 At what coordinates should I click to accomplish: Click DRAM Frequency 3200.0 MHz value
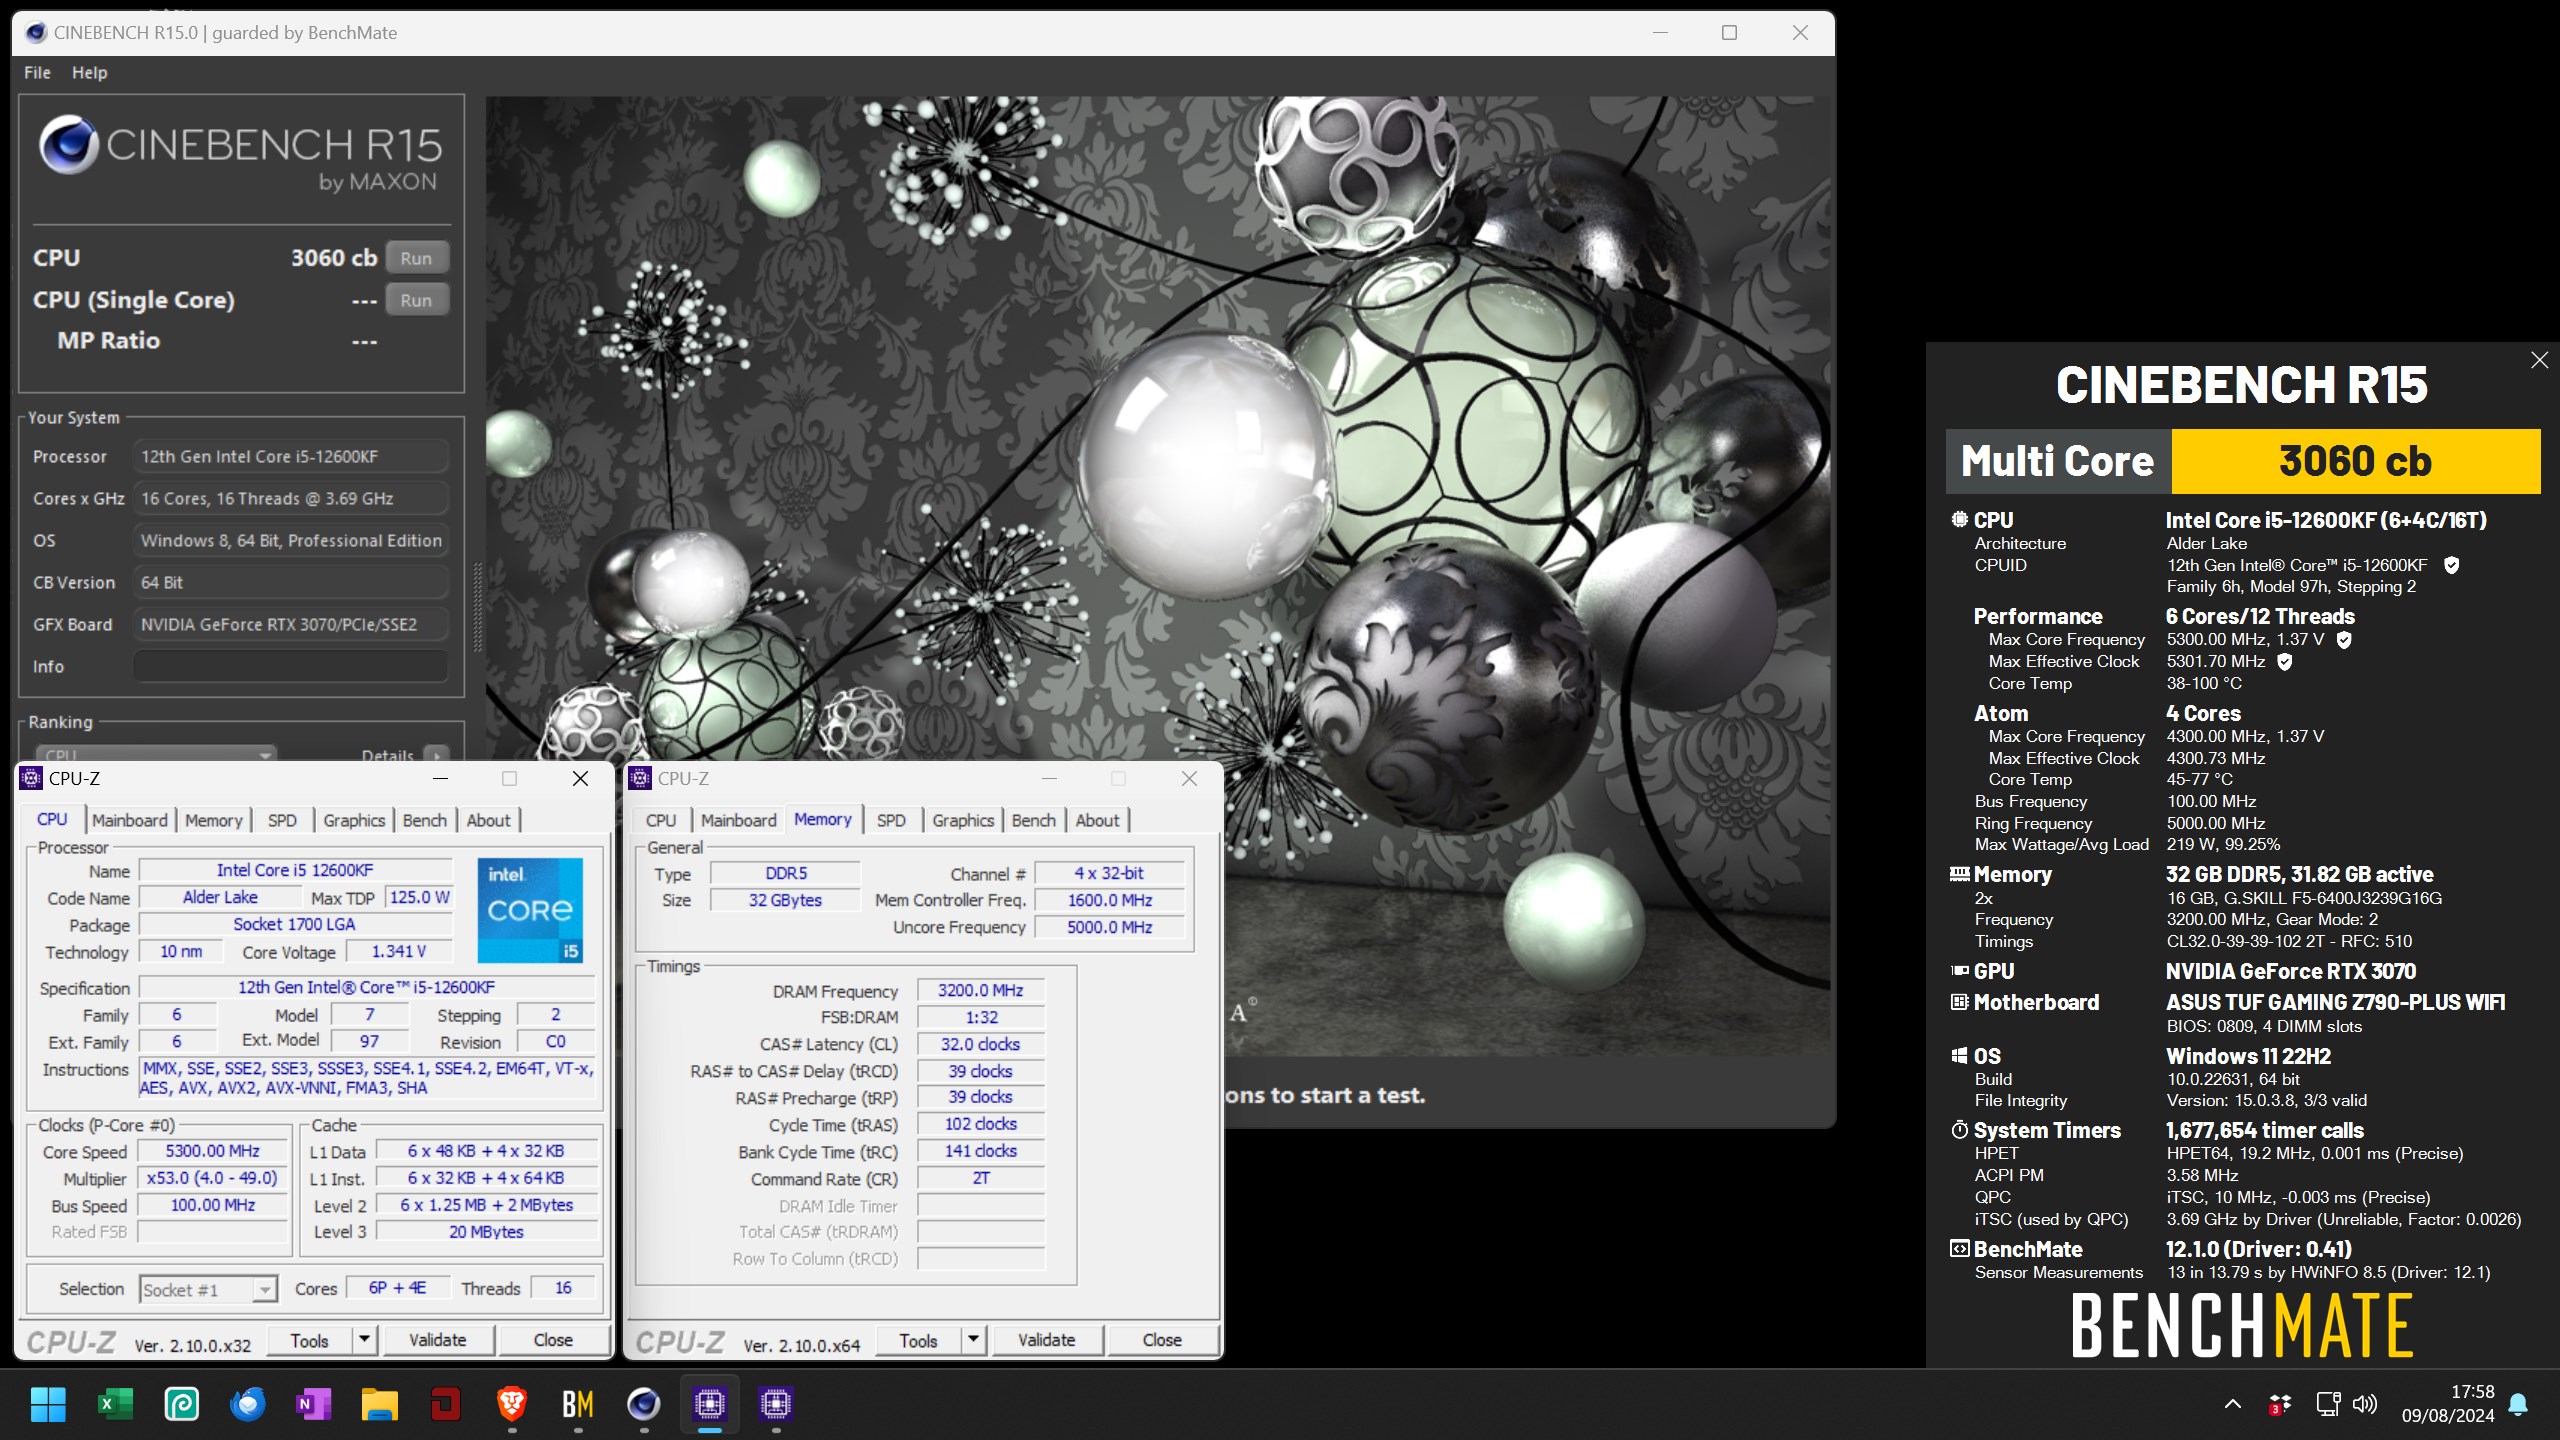tap(981, 990)
